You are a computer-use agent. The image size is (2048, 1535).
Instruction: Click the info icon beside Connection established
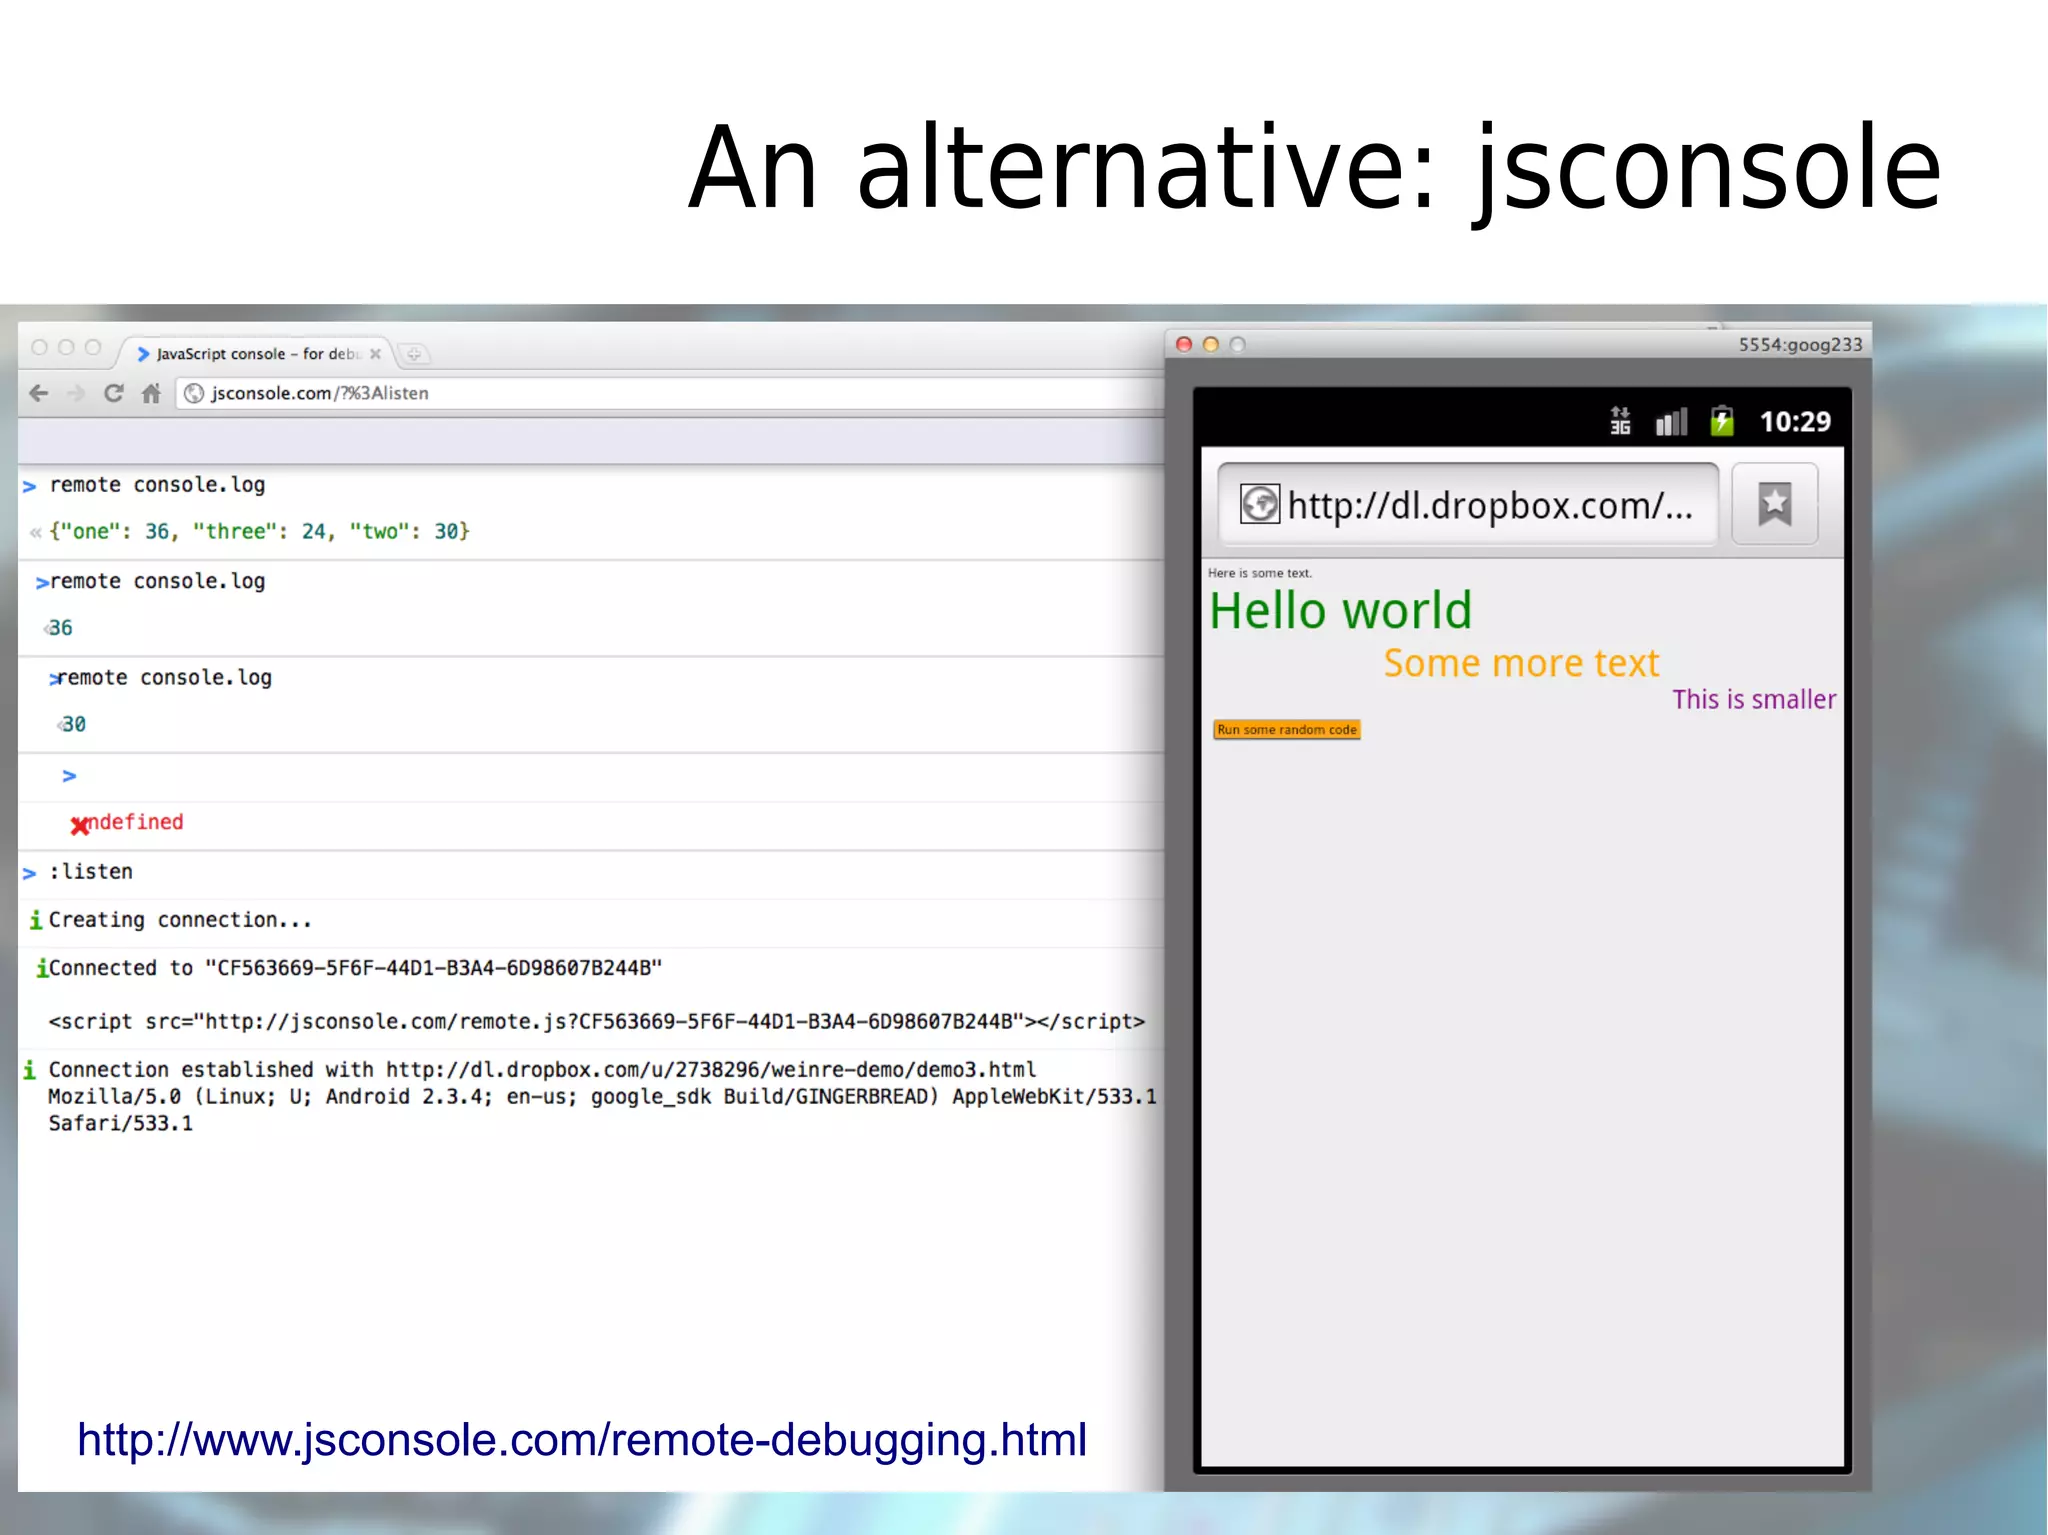[x=30, y=1070]
